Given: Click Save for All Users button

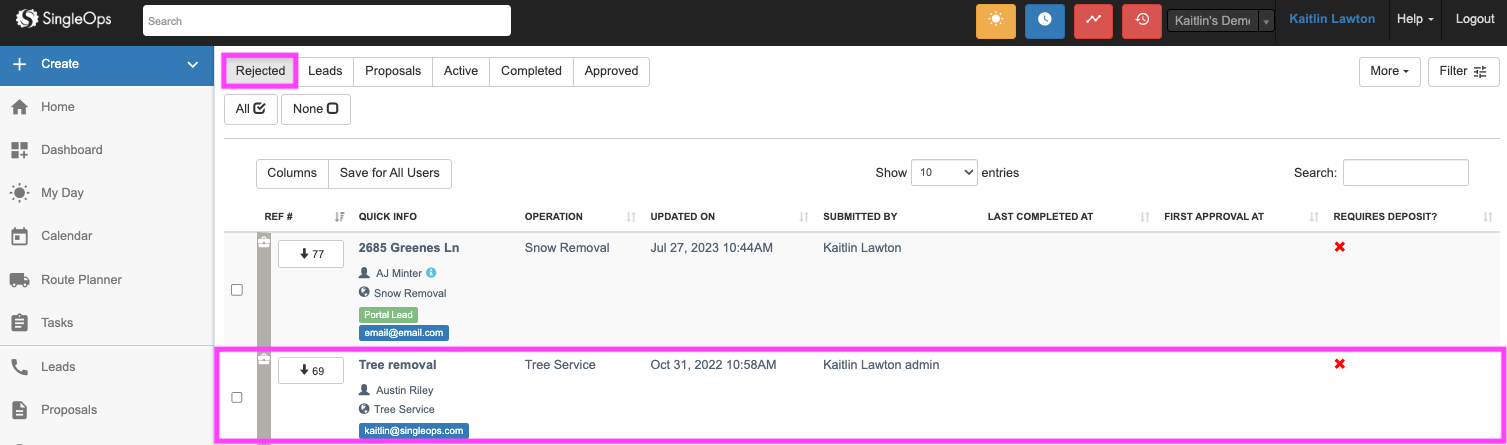Looking at the screenshot, I should pos(389,173).
